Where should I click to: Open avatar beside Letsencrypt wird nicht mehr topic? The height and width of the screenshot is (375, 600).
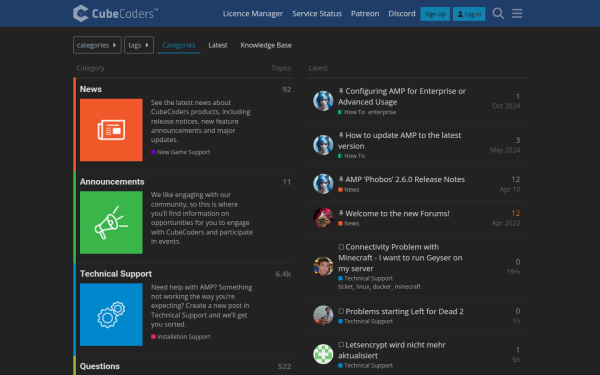click(323, 354)
